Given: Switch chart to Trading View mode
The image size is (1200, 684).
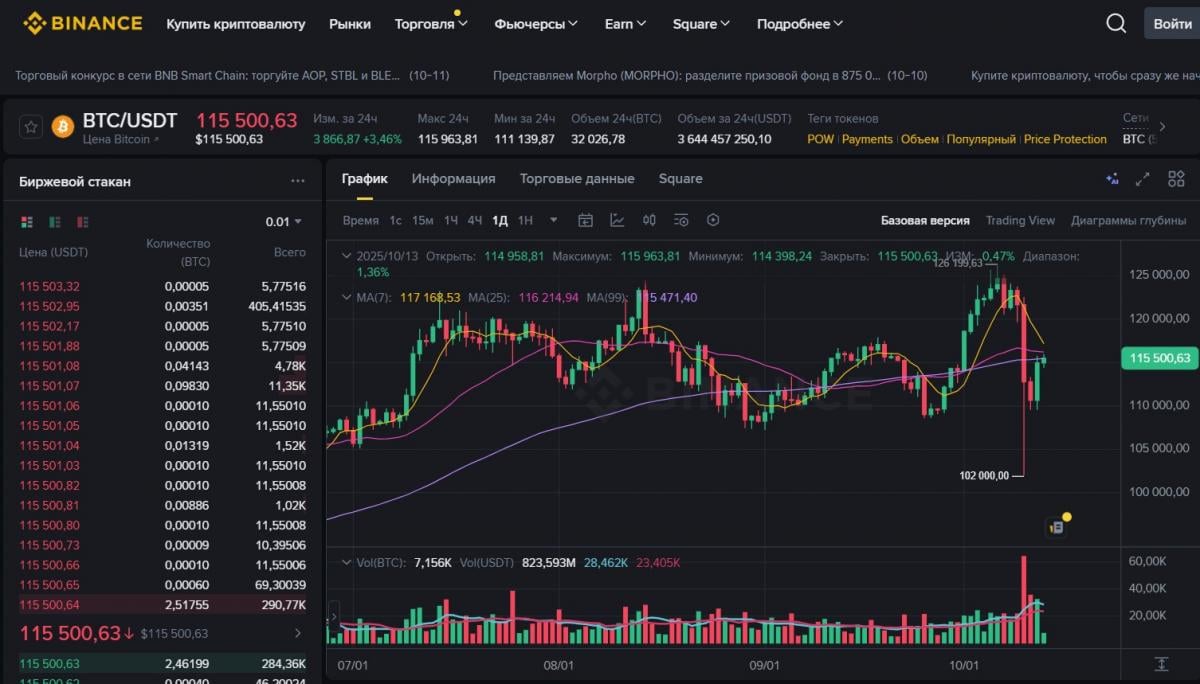Looking at the screenshot, I should point(1020,220).
